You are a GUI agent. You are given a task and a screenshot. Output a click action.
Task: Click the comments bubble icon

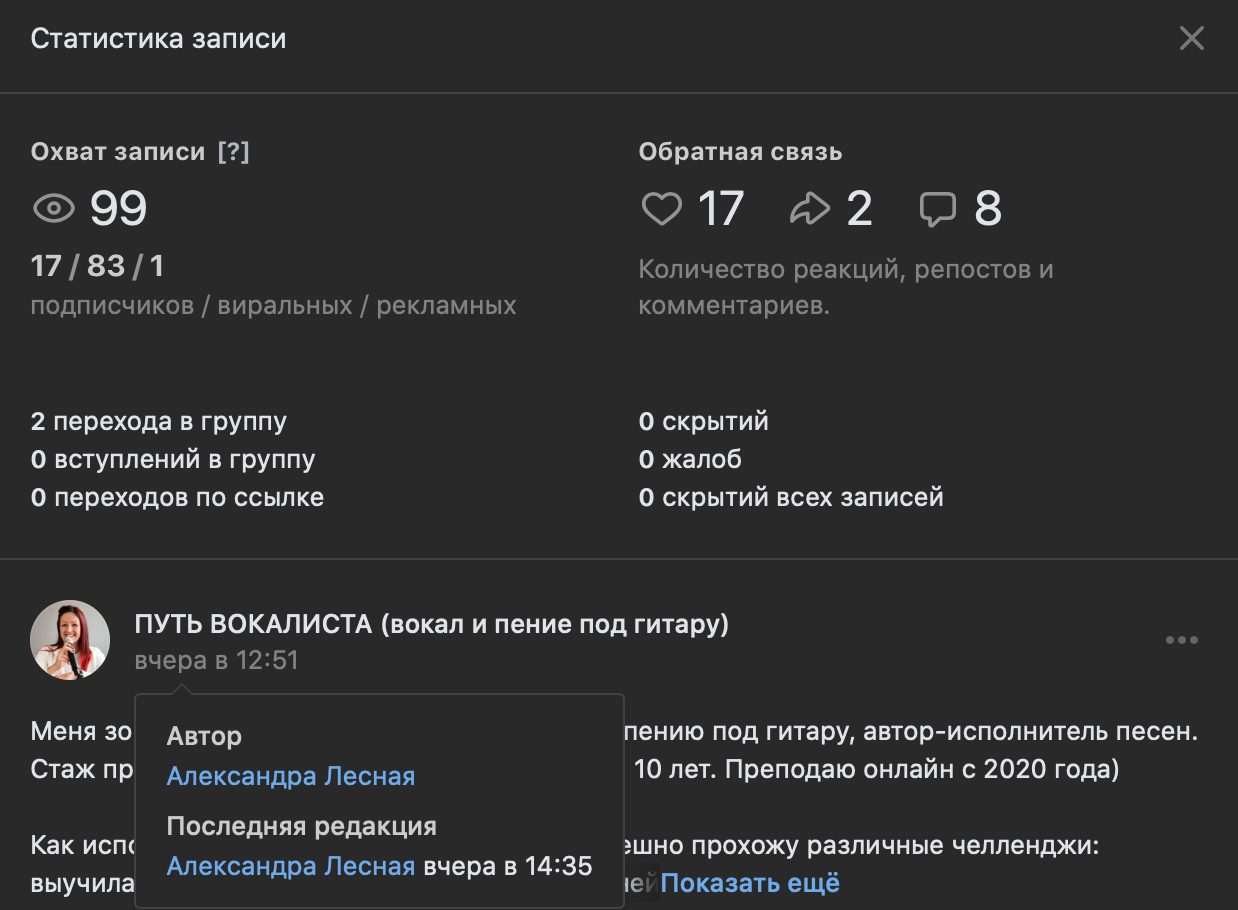938,209
